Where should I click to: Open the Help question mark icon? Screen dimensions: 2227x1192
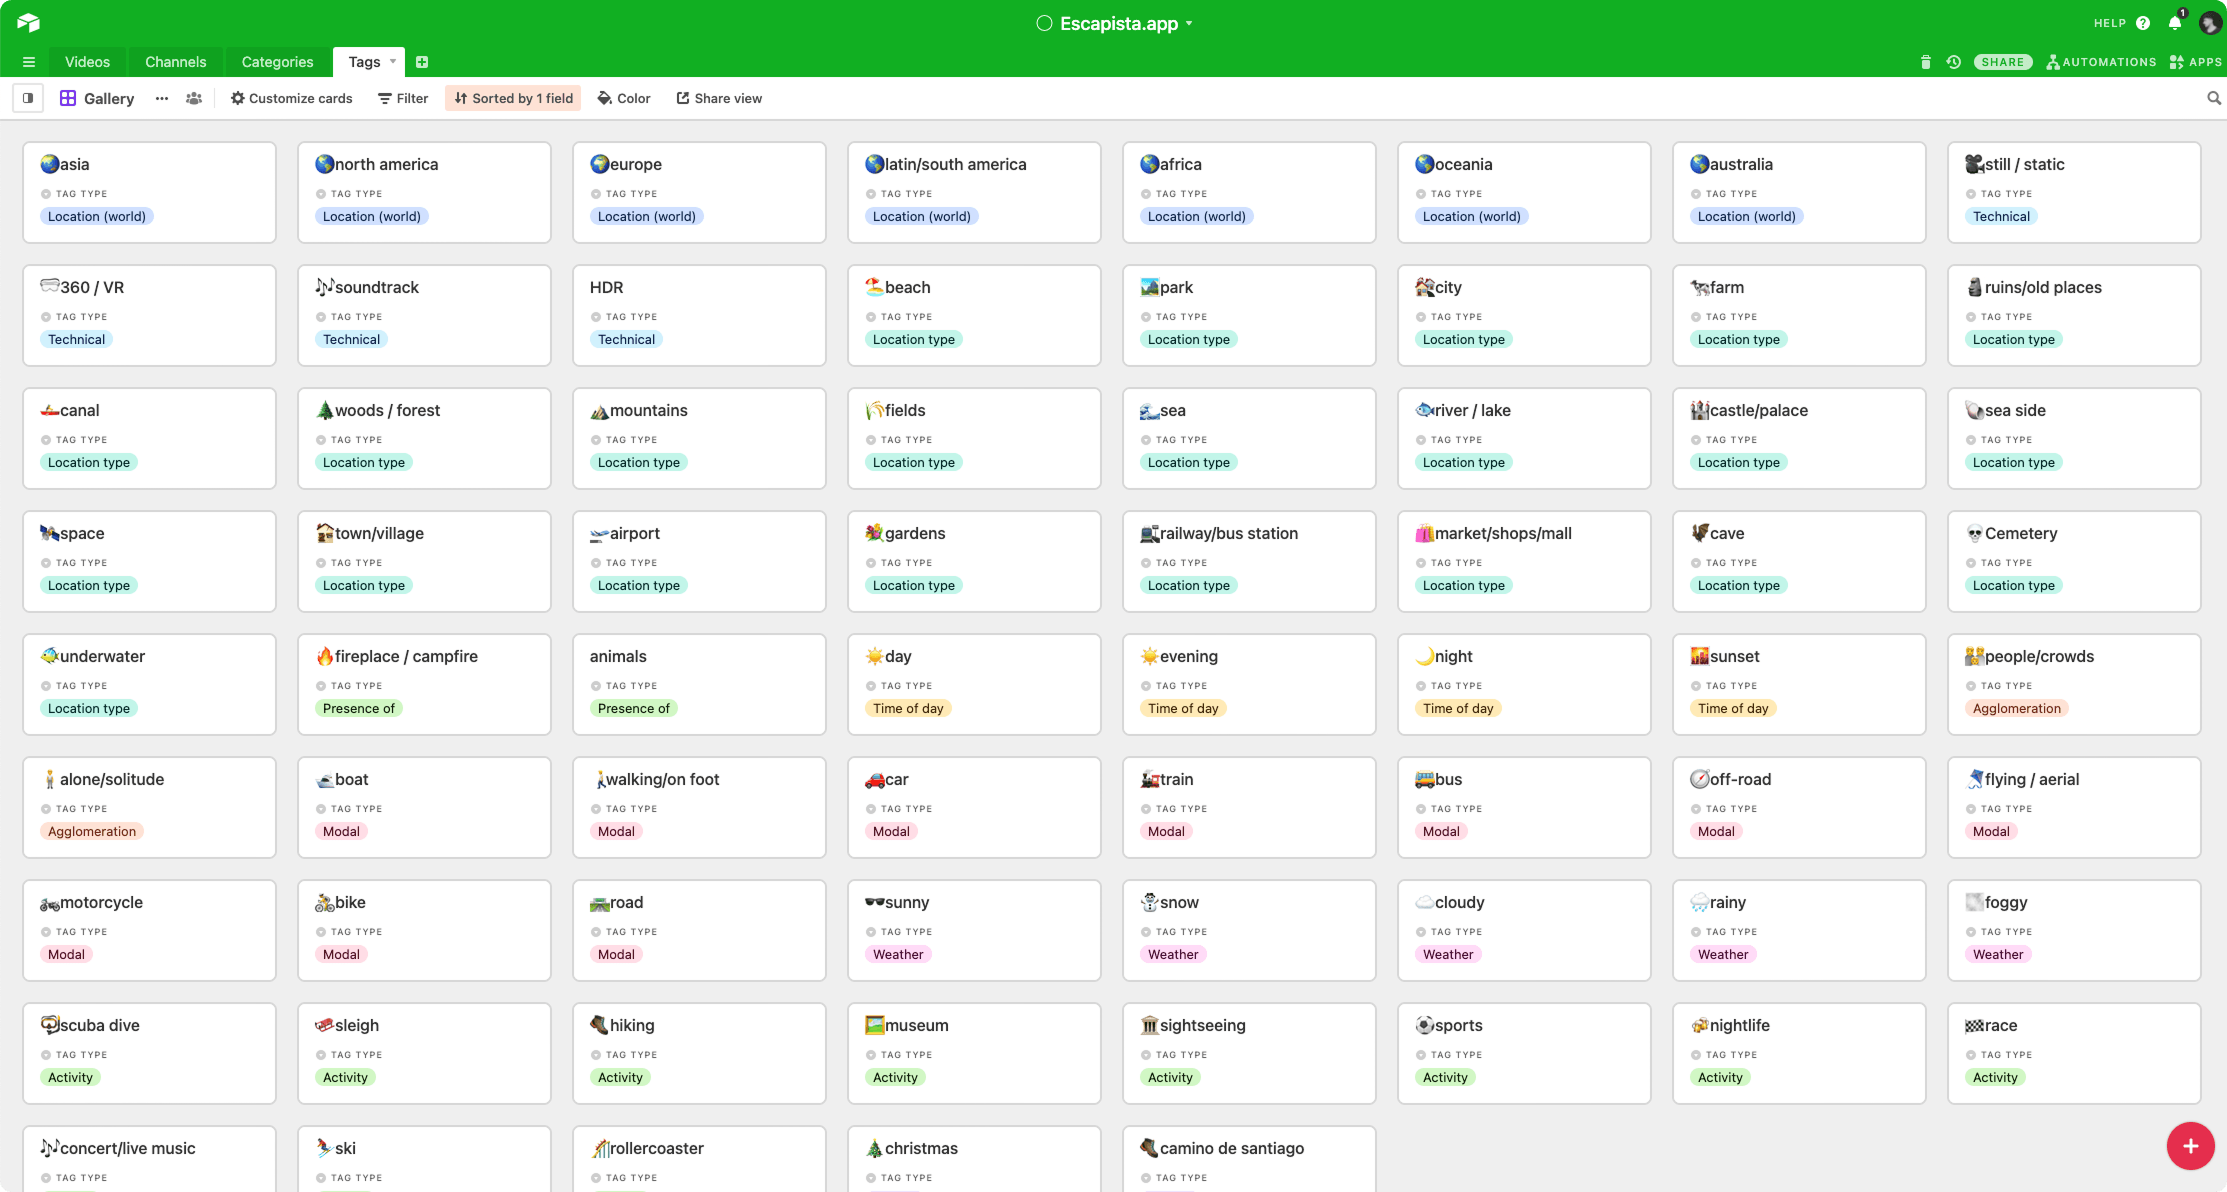pyautogui.click(x=2143, y=23)
